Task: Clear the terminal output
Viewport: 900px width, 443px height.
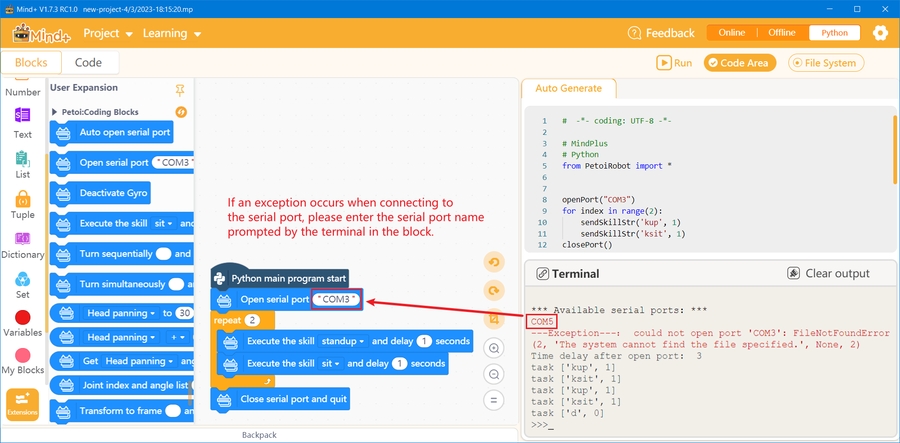Action: 828,273
